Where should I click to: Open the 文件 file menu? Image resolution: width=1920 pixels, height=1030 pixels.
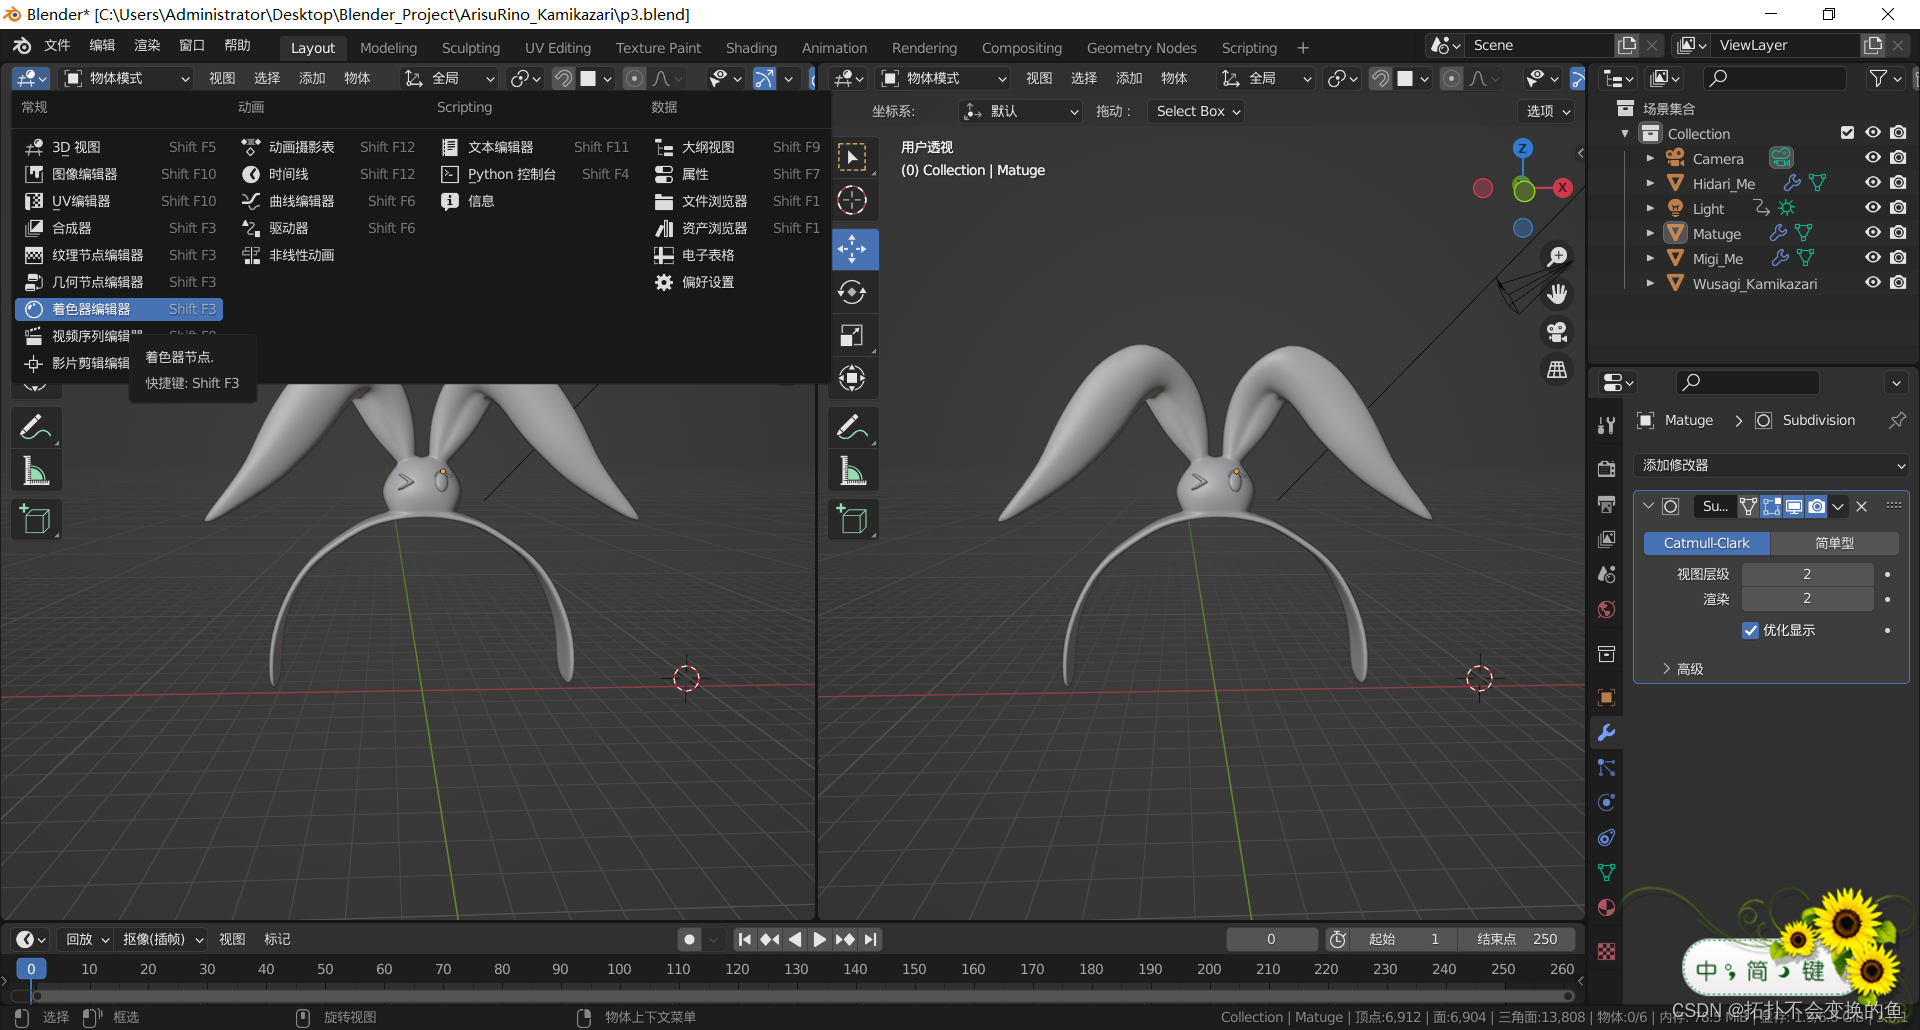point(57,45)
